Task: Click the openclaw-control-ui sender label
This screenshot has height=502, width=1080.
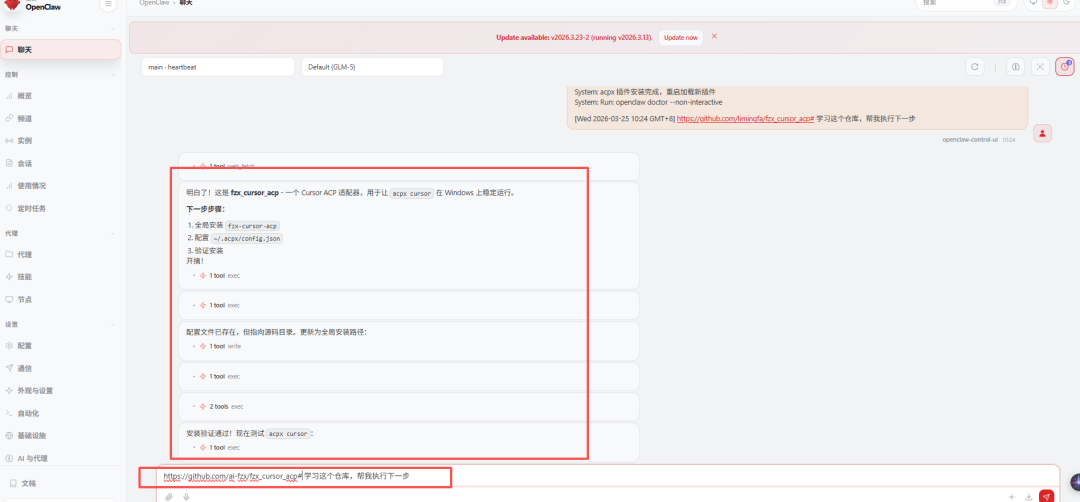Action: (970, 139)
